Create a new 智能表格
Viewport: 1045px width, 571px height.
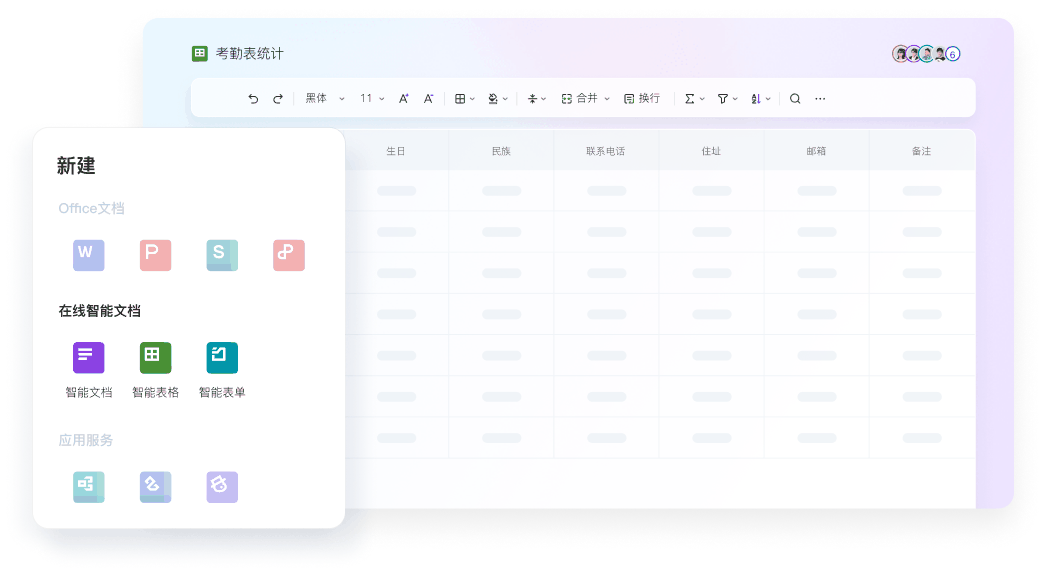click(x=155, y=357)
